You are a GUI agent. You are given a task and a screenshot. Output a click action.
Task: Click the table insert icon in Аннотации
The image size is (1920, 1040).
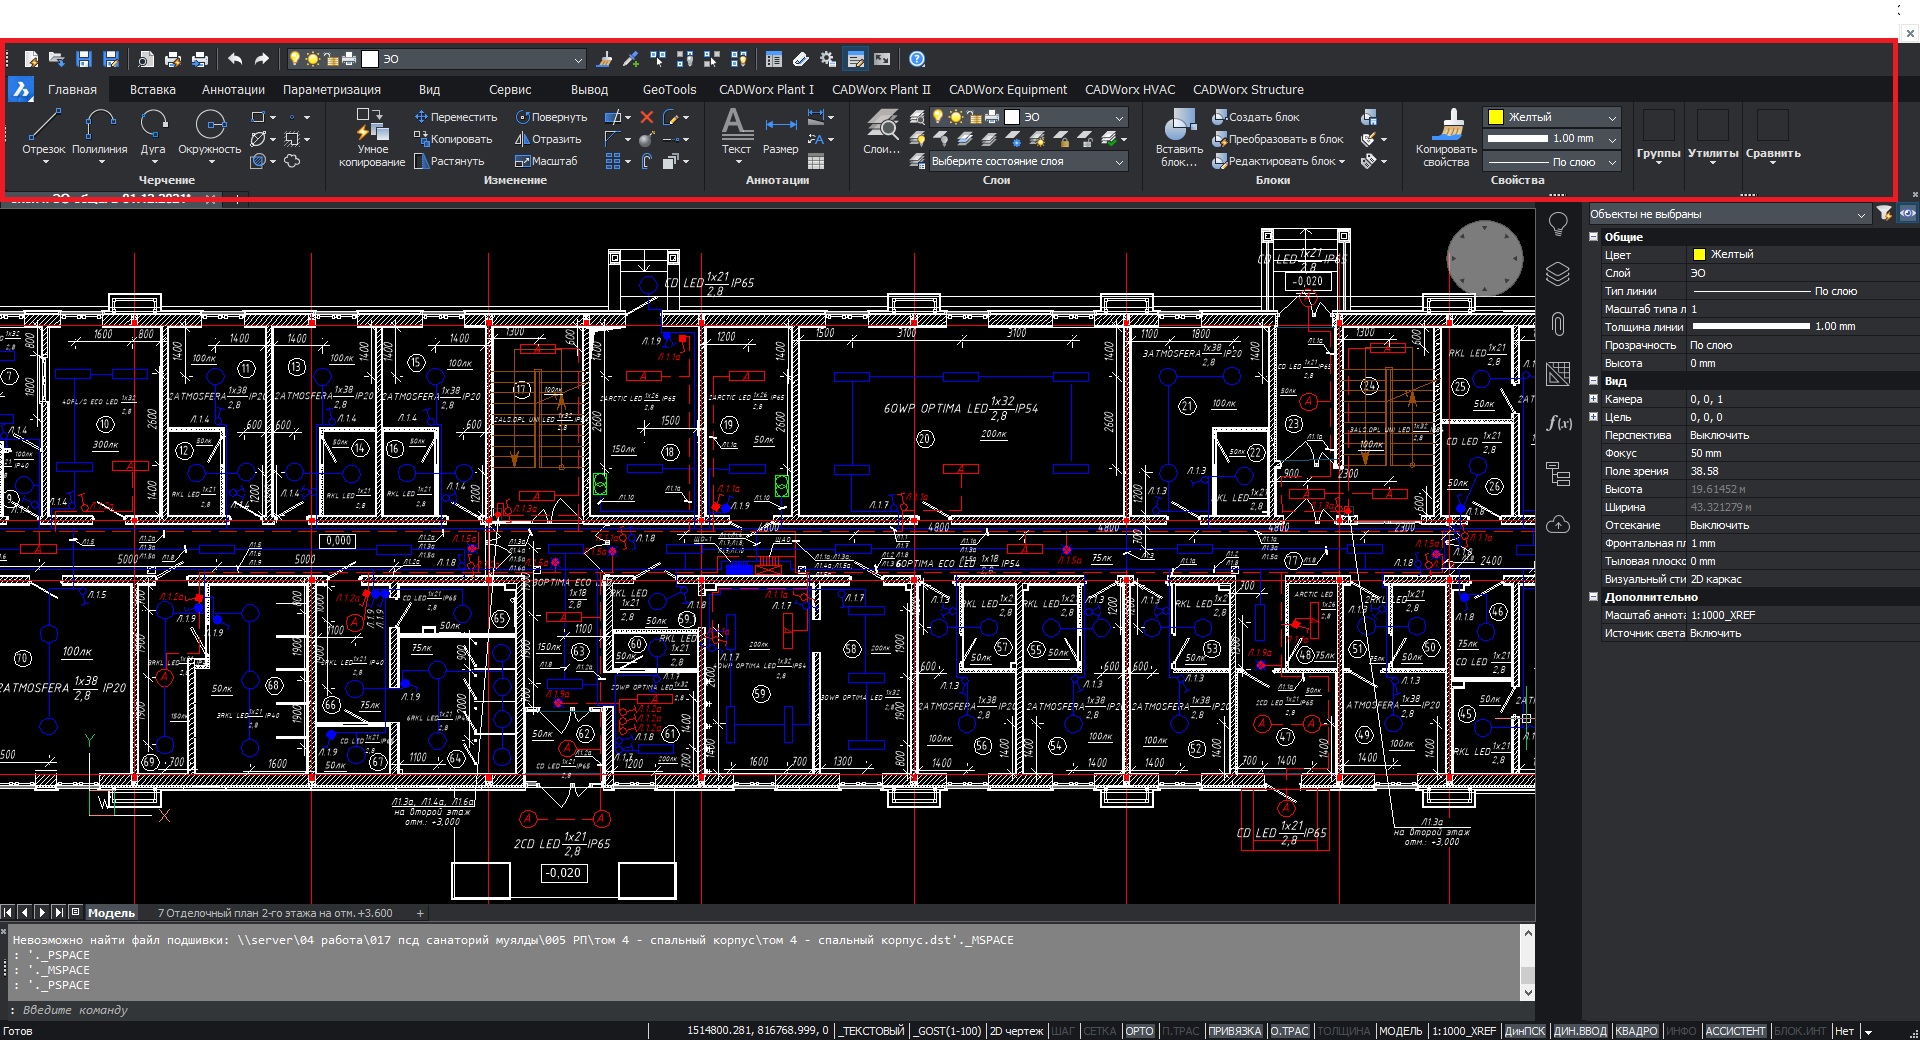816,161
